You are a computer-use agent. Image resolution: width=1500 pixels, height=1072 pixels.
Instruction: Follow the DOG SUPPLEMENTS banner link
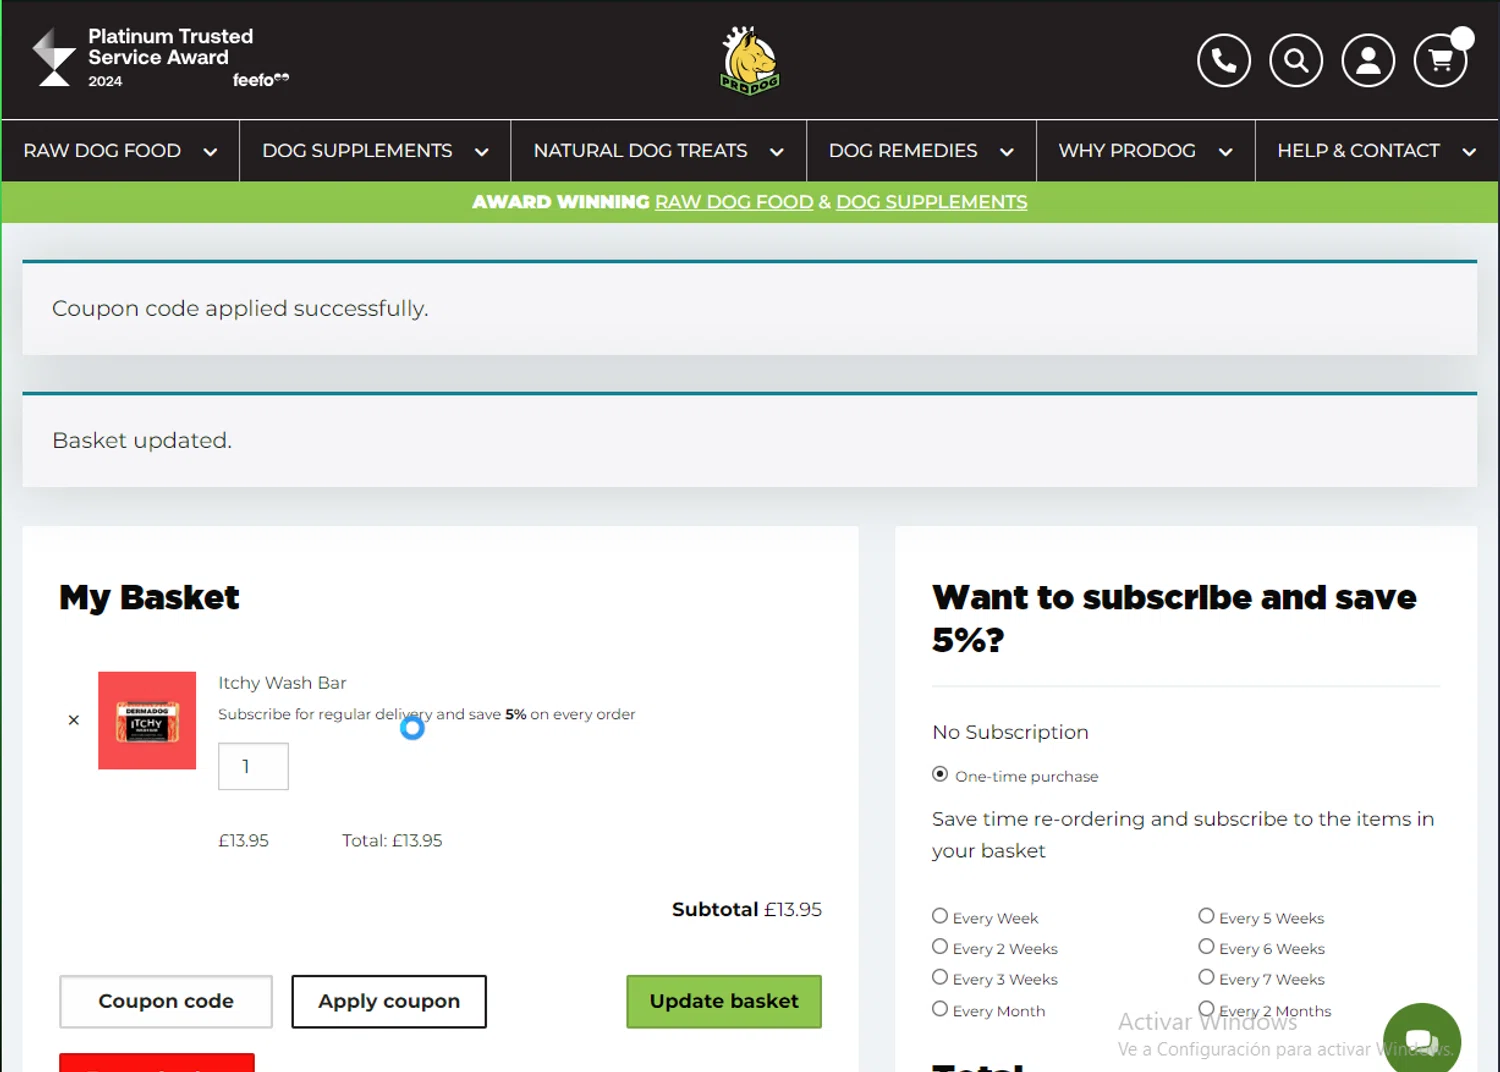coord(932,202)
